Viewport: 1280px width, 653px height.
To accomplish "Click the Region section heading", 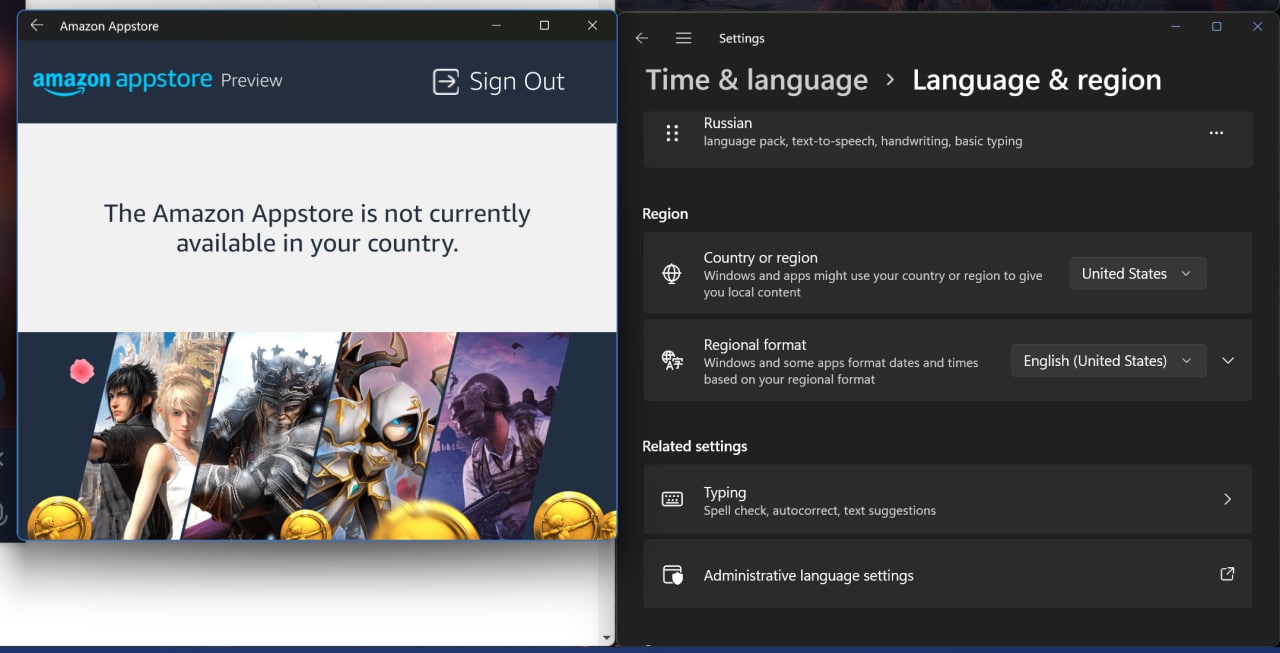I will (665, 214).
